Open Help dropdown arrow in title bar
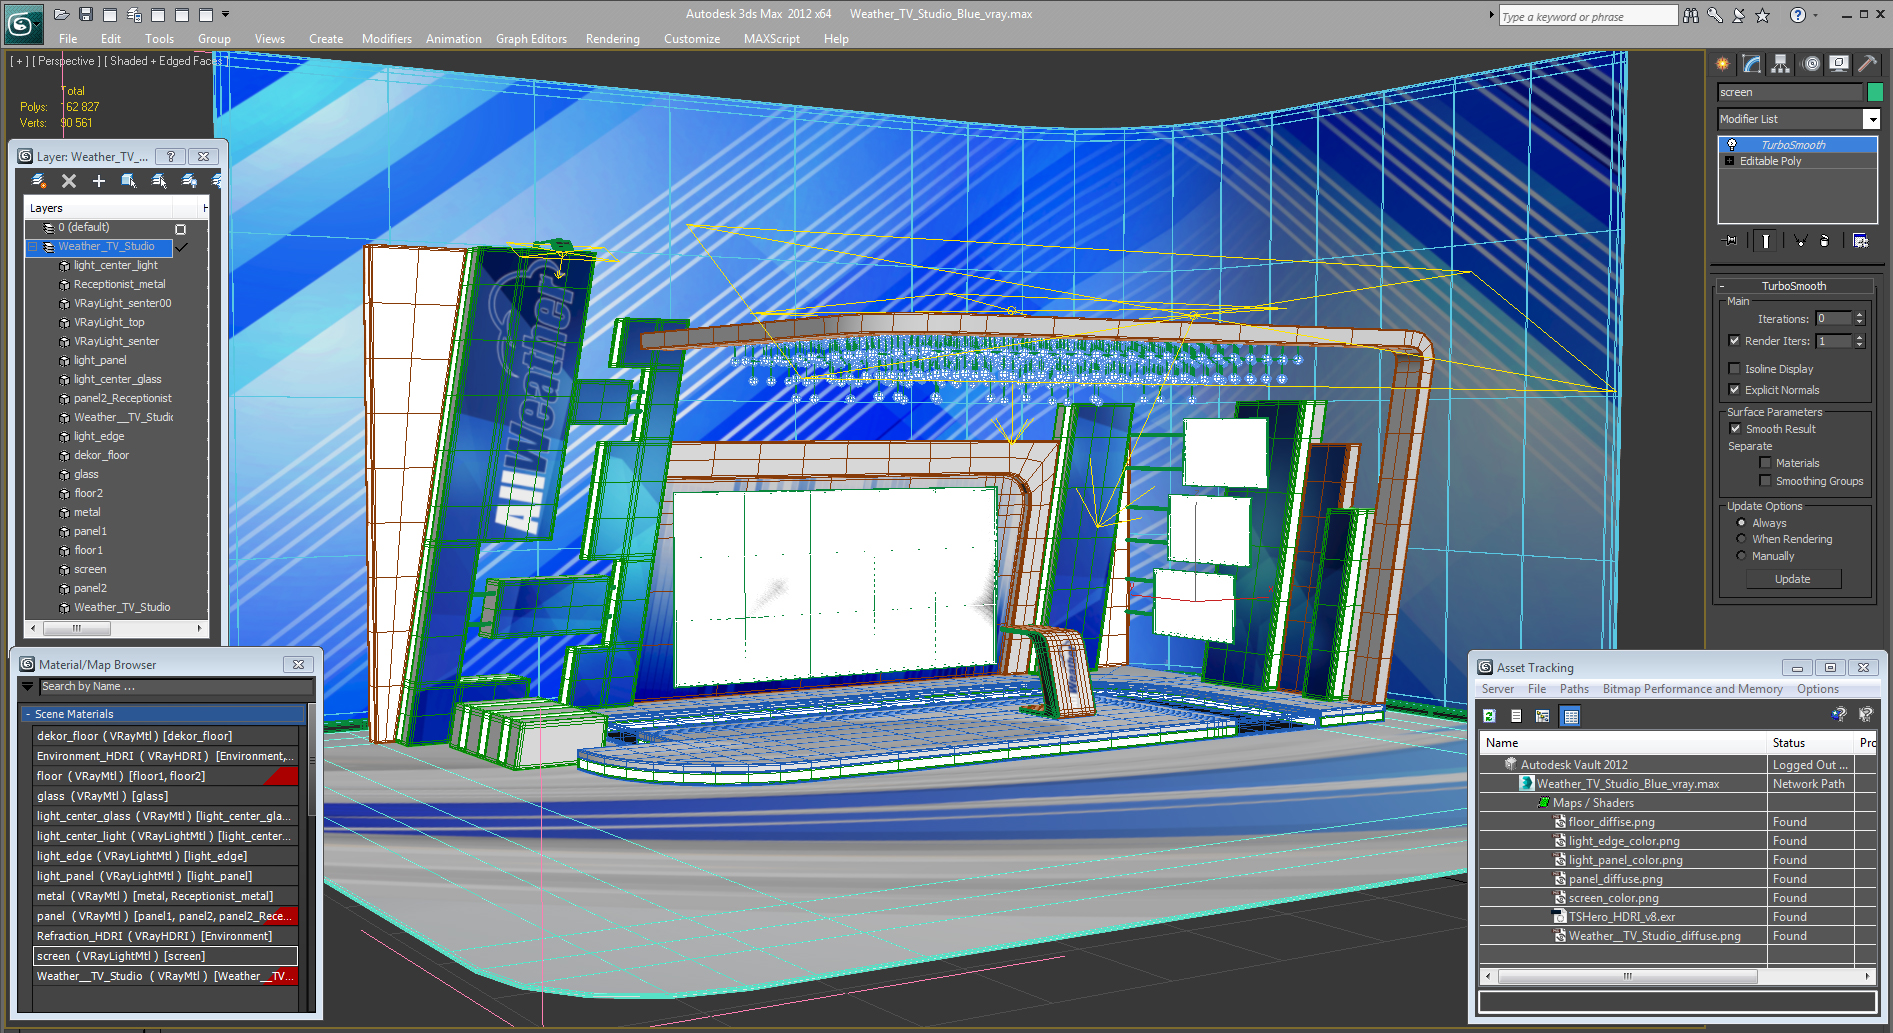The image size is (1893, 1033). pos(1815,15)
